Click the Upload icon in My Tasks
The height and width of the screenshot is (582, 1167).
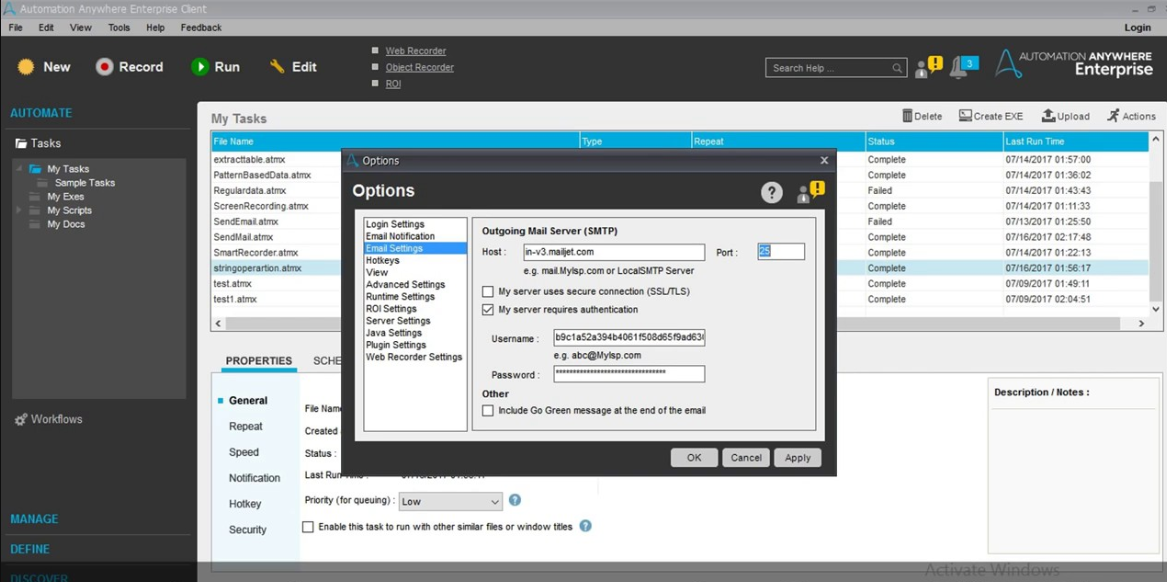pos(1048,116)
